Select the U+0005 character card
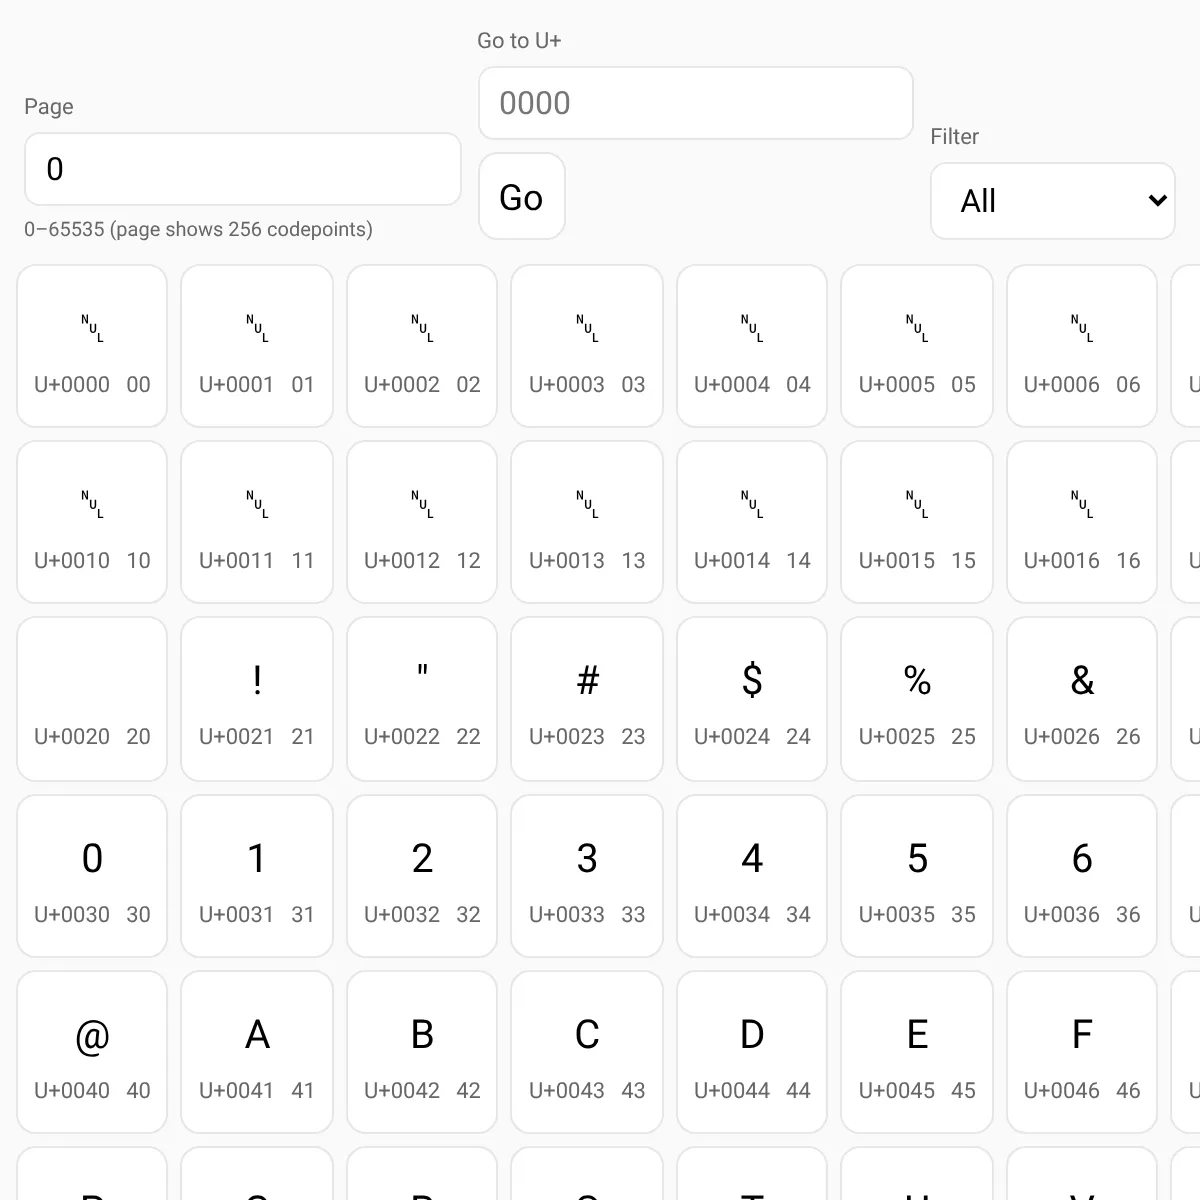The image size is (1200, 1200). pos(917,346)
